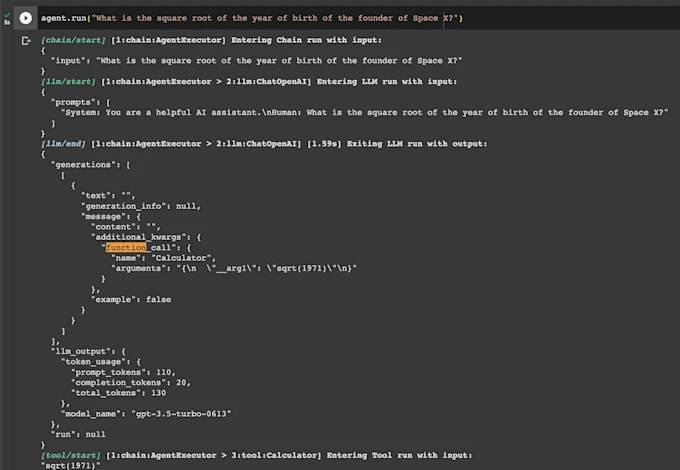Click the "completion_tokens": 20 line

138,382
